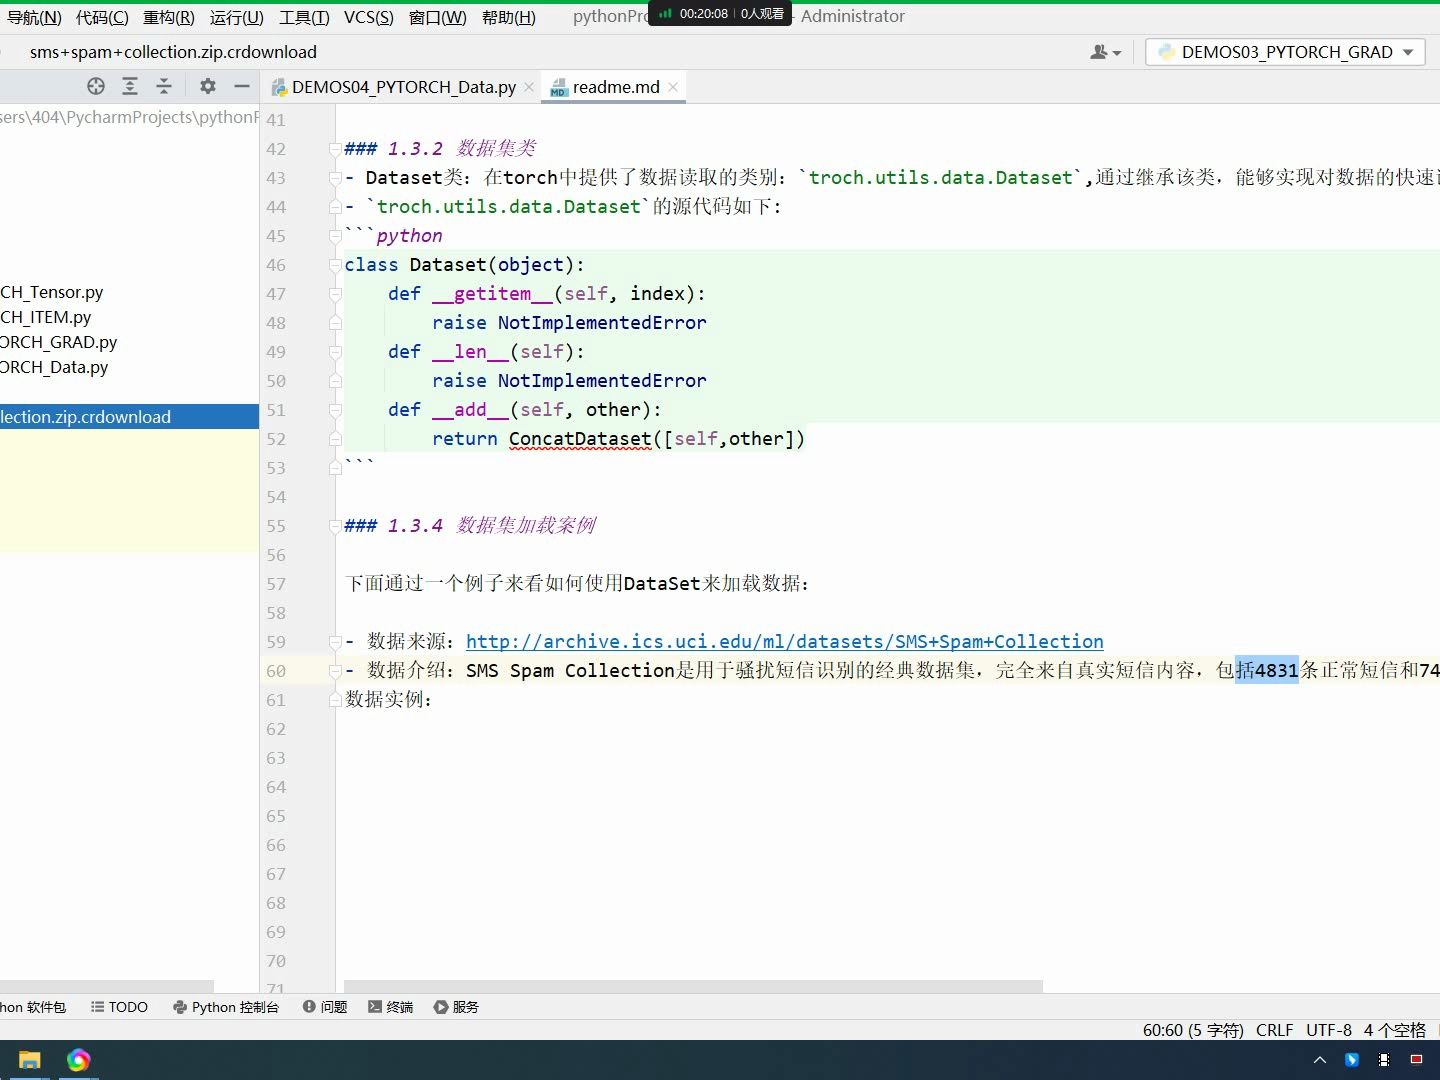Viewport: 1440px width, 1080px height.
Task: Open the archive.ics.uci.edu SMS+Spam+Collection link
Action: tap(785, 642)
